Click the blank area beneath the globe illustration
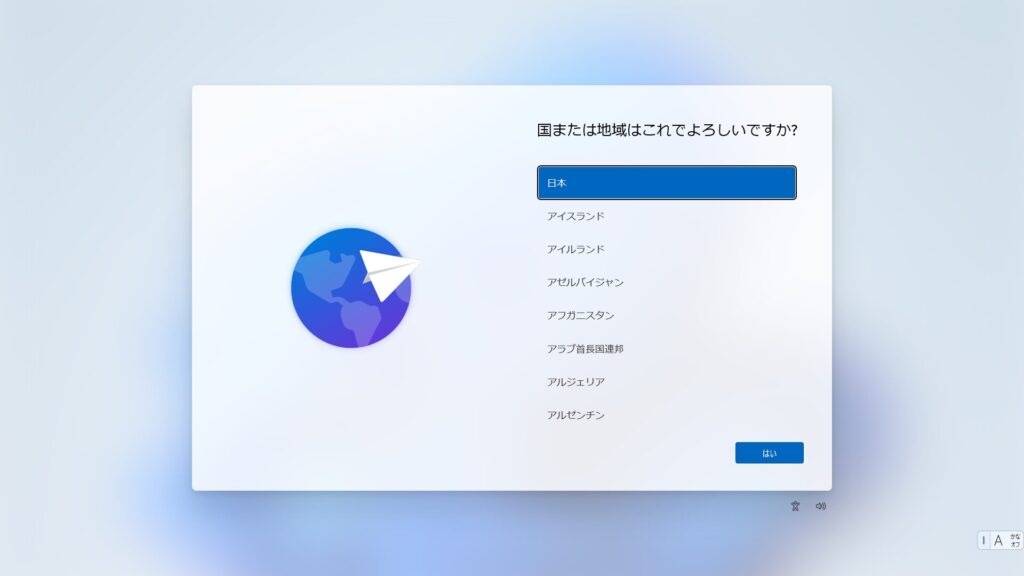1024x576 pixels. (x=351, y=418)
